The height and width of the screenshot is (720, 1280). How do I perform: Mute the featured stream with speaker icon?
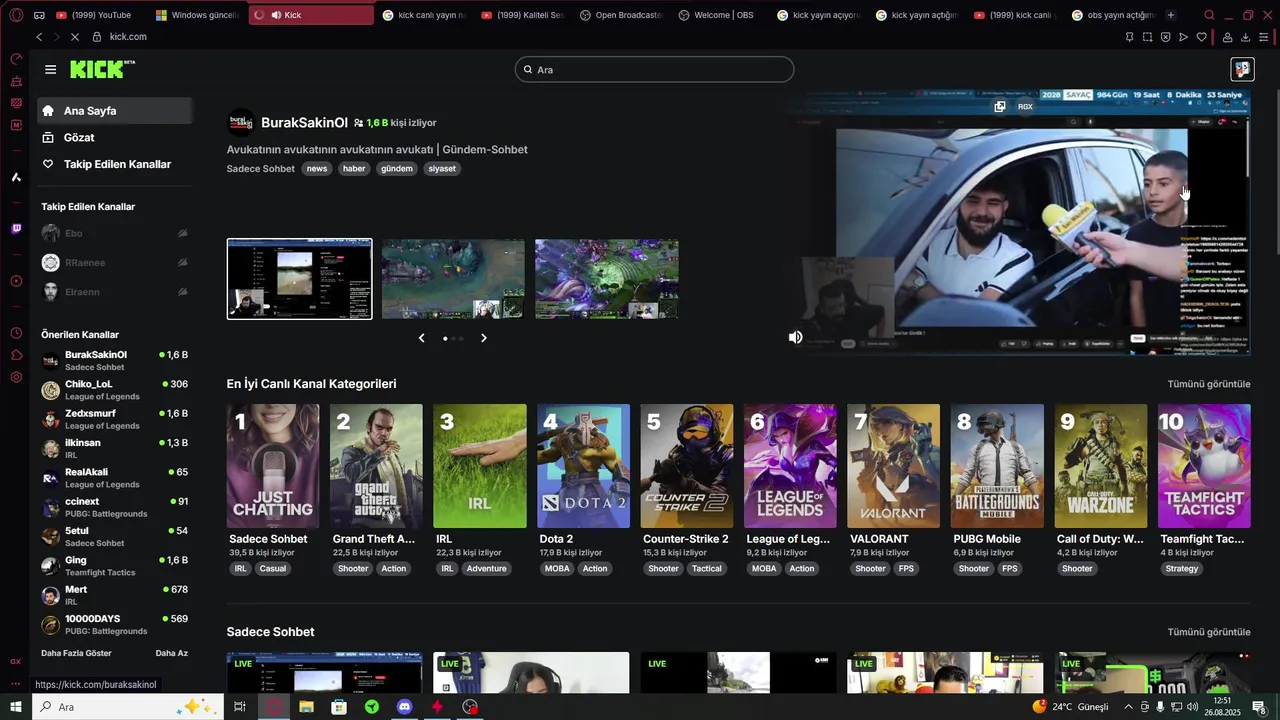click(x=795, y=337)
